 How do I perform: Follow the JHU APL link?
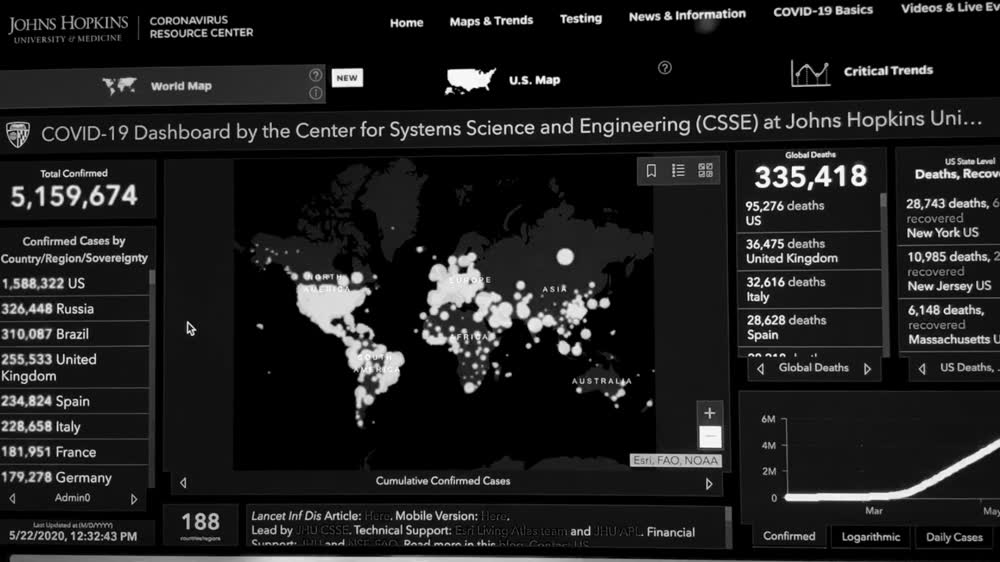617,532
